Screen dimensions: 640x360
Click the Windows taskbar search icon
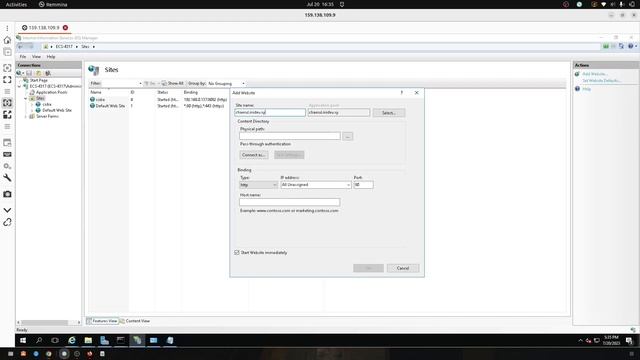(x=39, y=340)
